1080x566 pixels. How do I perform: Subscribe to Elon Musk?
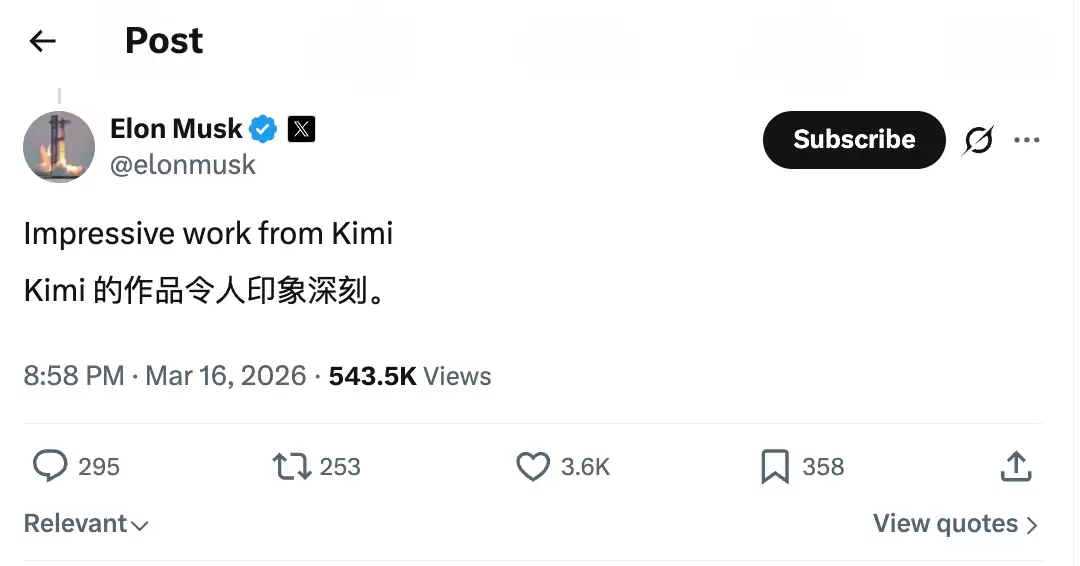coord(854,140)
